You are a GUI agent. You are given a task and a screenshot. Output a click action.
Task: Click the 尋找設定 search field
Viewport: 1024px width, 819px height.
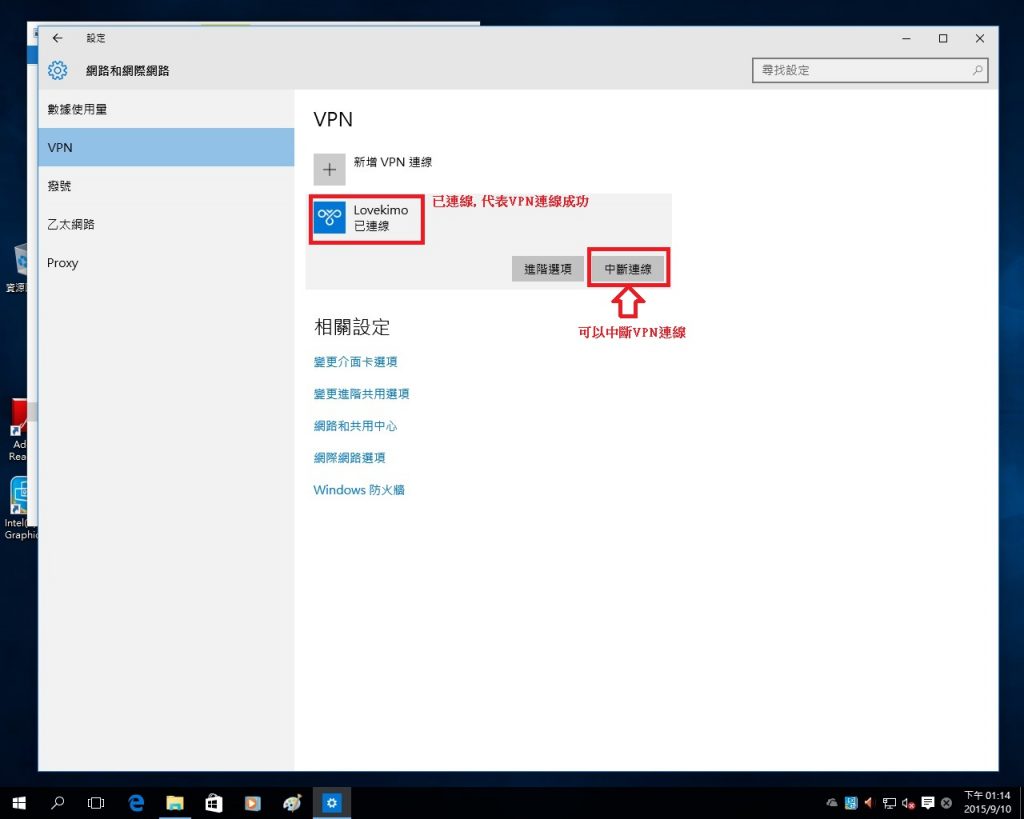[x=868, y=70]
